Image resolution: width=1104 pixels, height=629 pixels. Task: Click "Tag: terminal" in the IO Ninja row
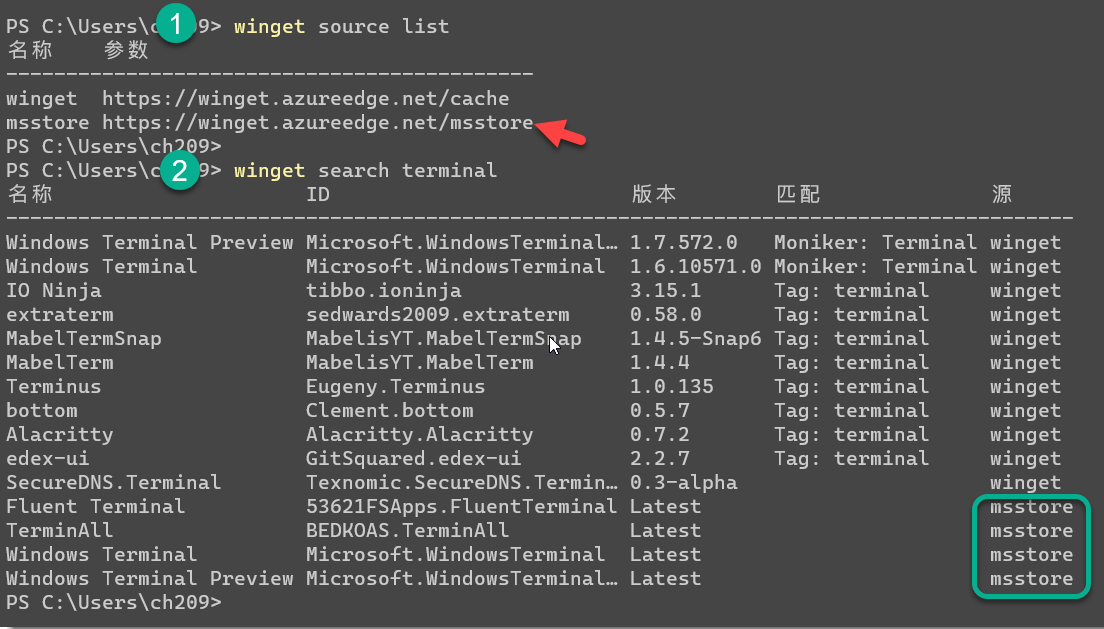click(x=851, y=291)
